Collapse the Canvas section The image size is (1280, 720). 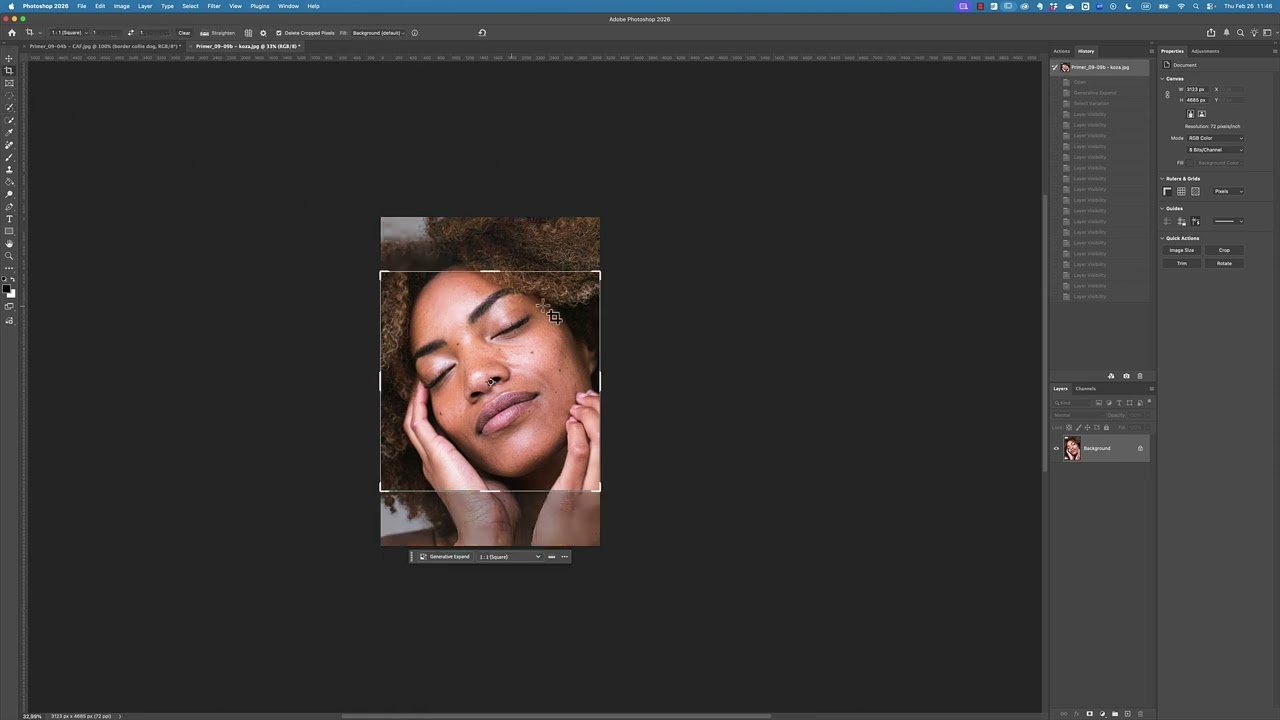pyautogui.click(x=1162, y=78)
